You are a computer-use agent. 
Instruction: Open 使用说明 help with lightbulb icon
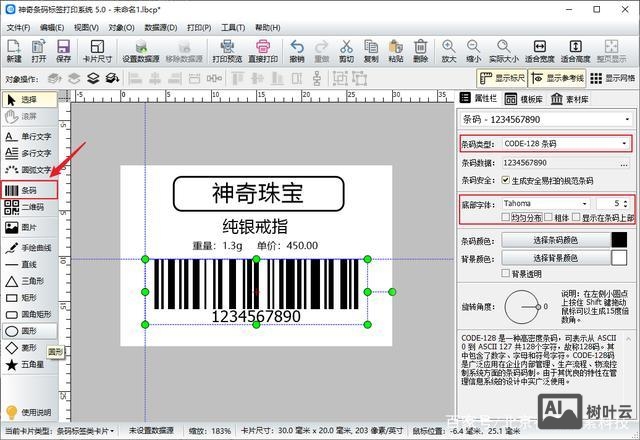pos(29,412)
